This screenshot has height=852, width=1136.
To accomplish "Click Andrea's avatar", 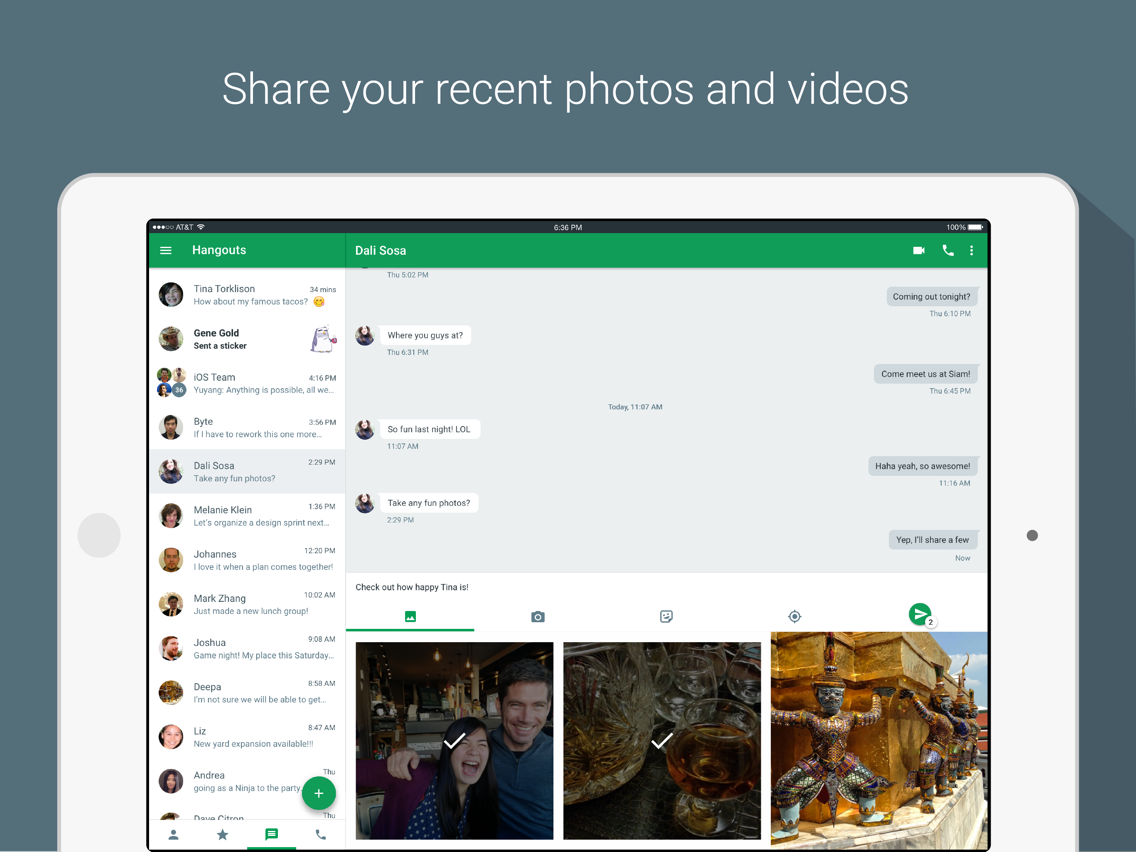I will (171, 781).
